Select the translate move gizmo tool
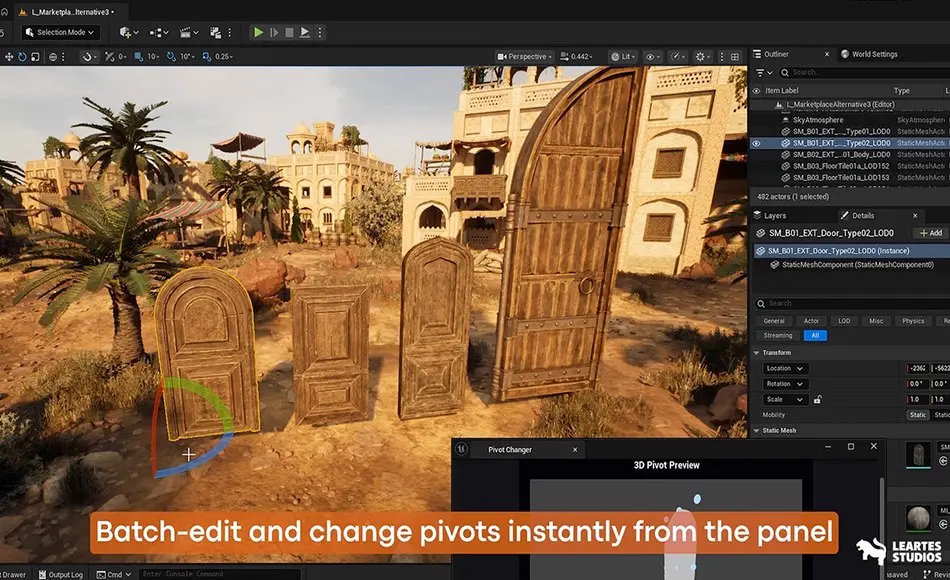950x580 pixels. click(9, 56)
